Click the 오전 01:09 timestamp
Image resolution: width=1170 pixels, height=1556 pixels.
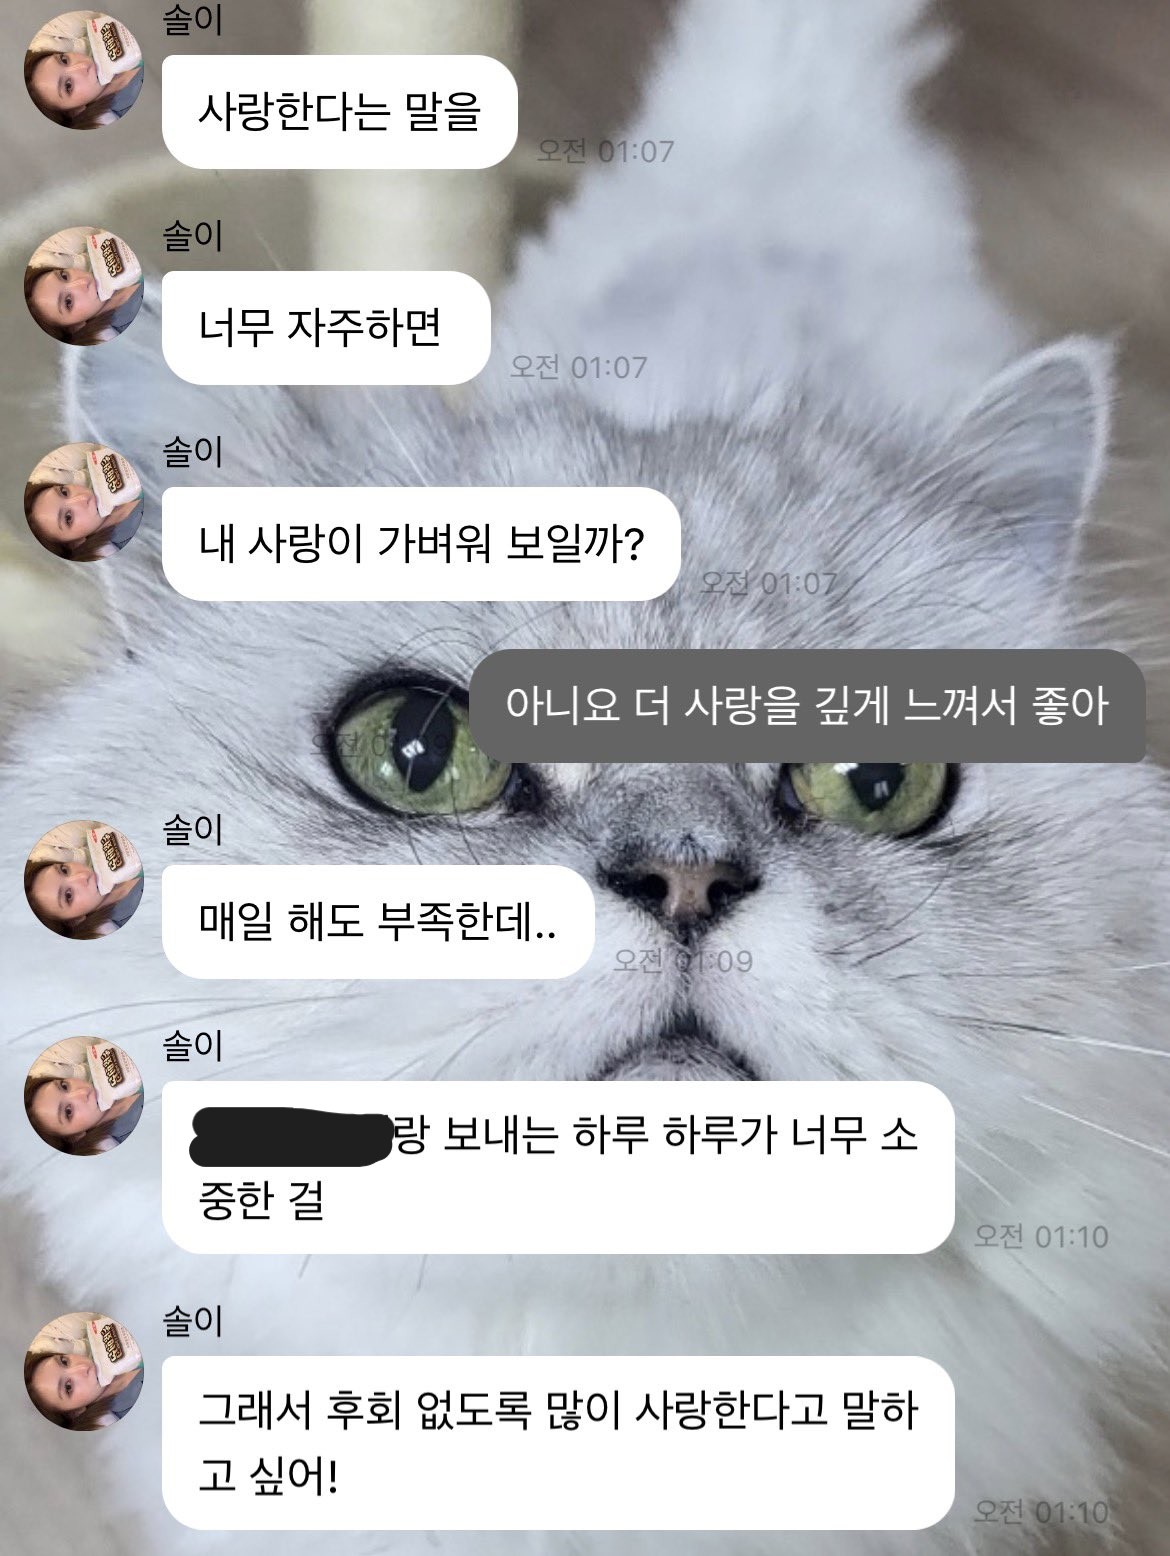pos(683,961)
